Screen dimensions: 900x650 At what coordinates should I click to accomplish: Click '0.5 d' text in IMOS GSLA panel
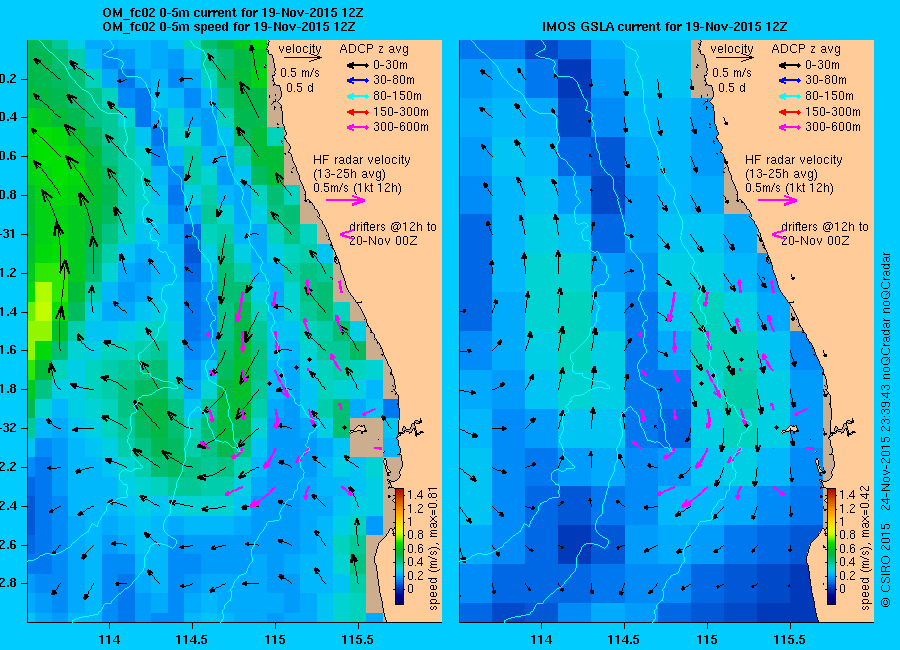(x=732, y=88)
